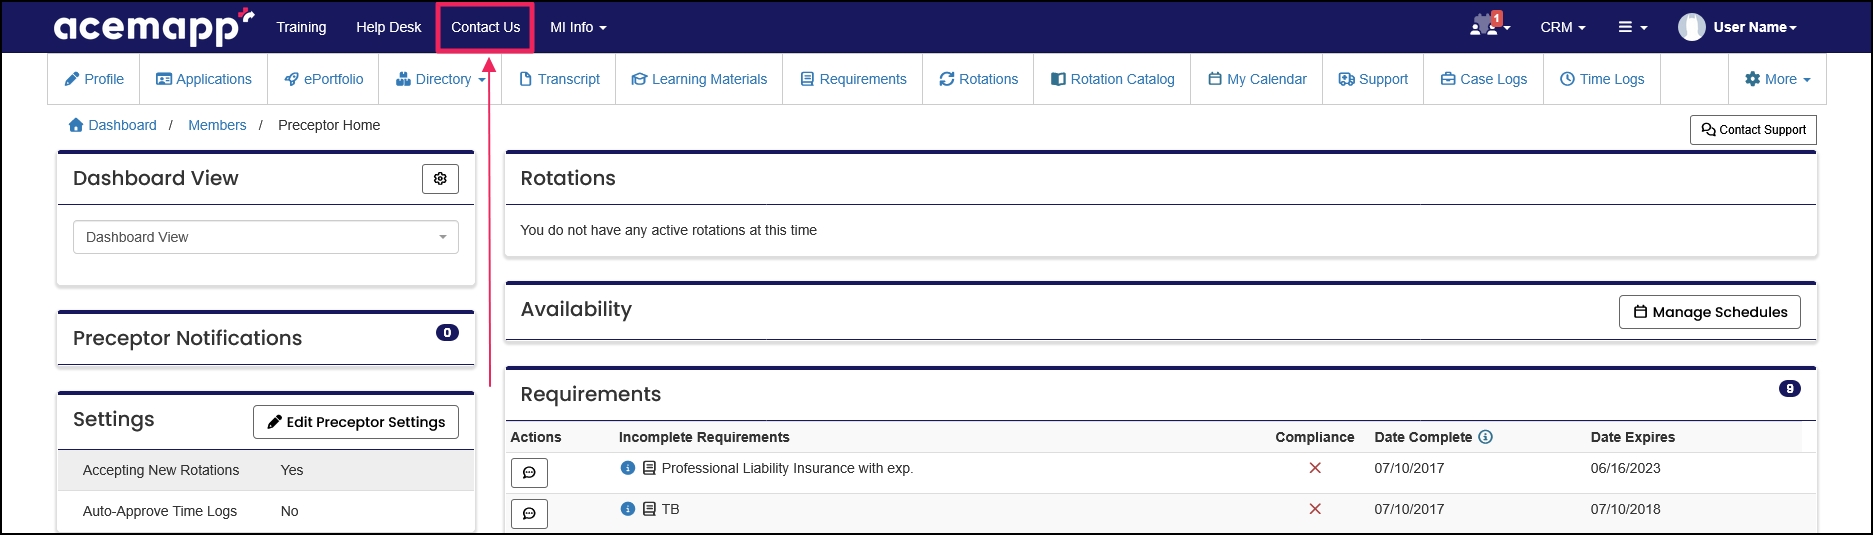Click the Date Expires column header
Screen dimensions: 1873x535
click(1632, 437)
